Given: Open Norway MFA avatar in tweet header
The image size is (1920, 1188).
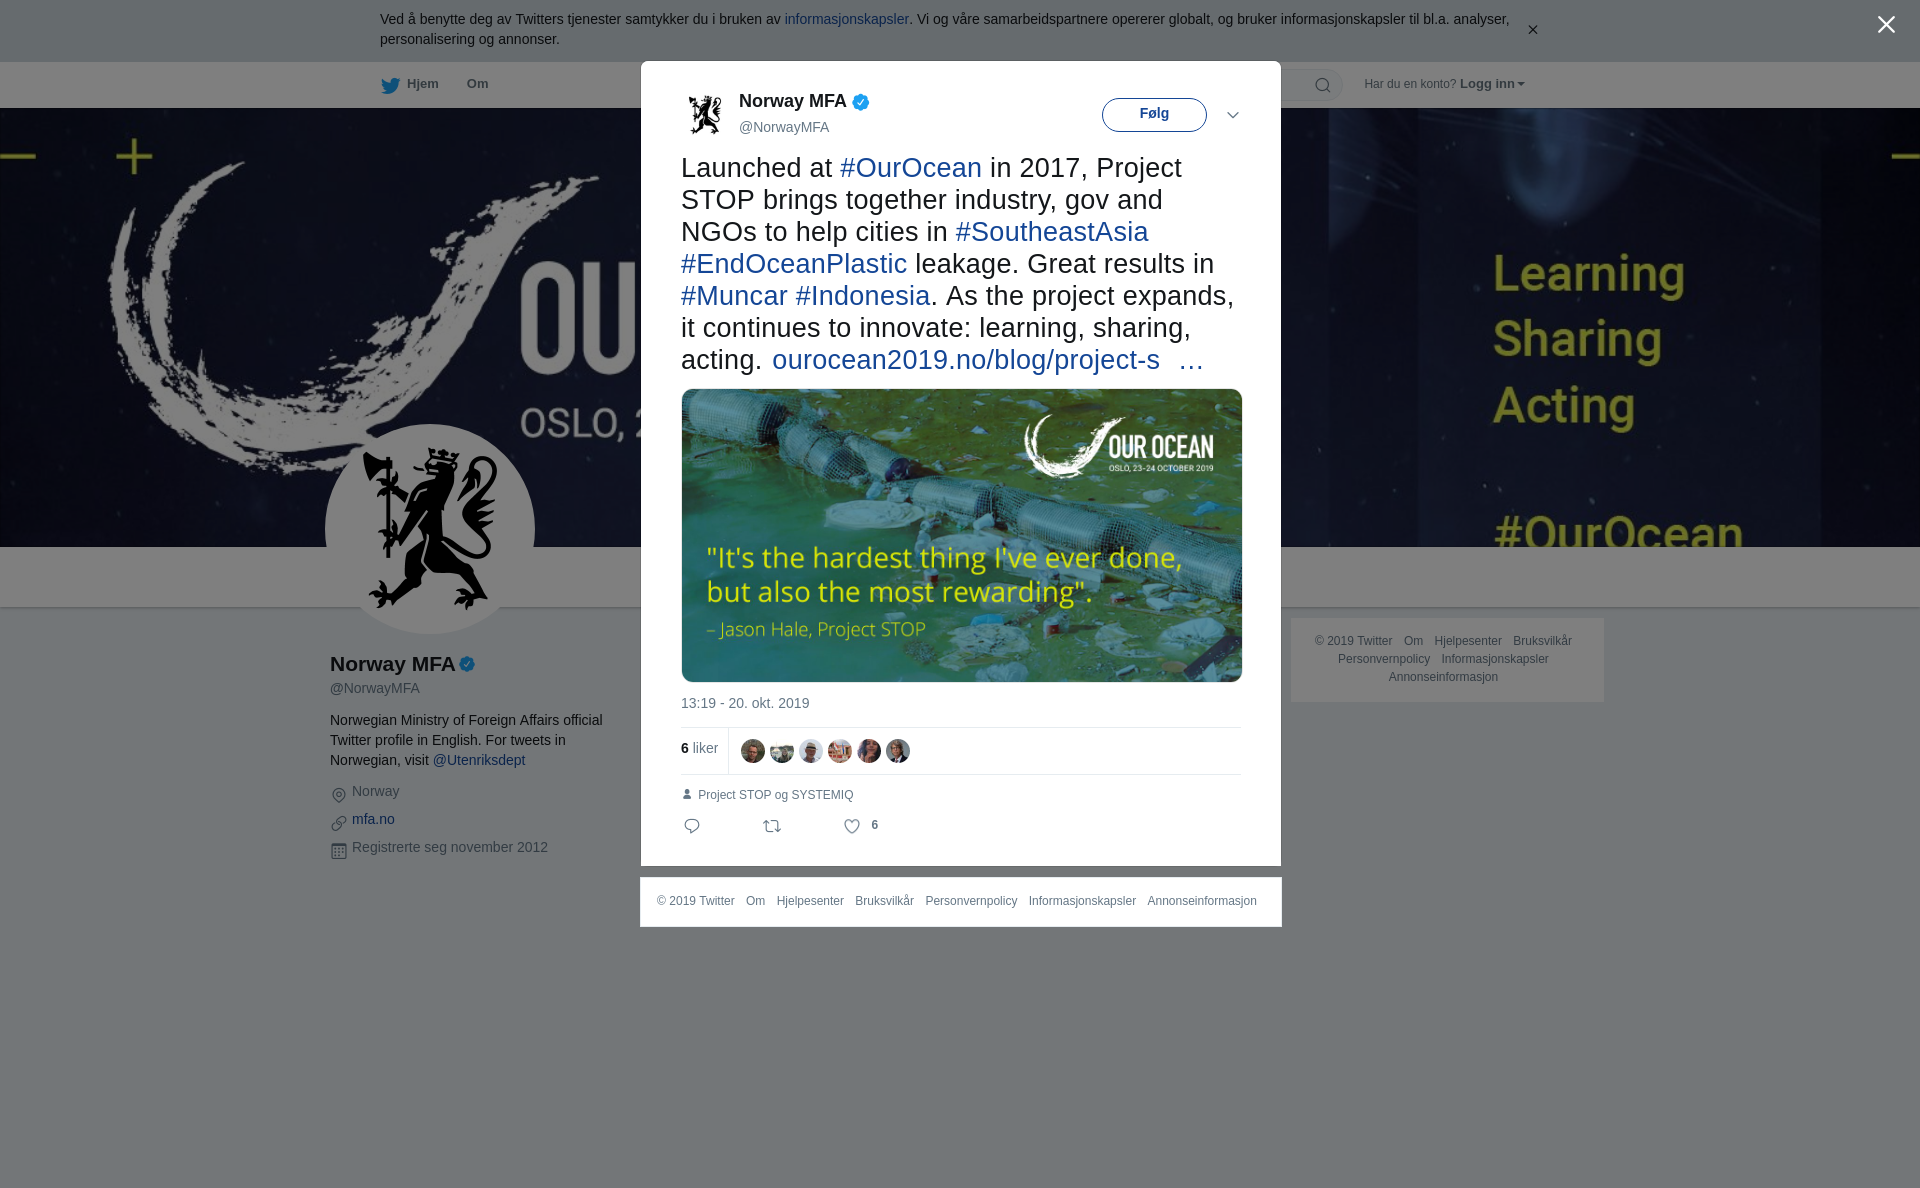Looking at the screenshot, I should coord(705,114).
